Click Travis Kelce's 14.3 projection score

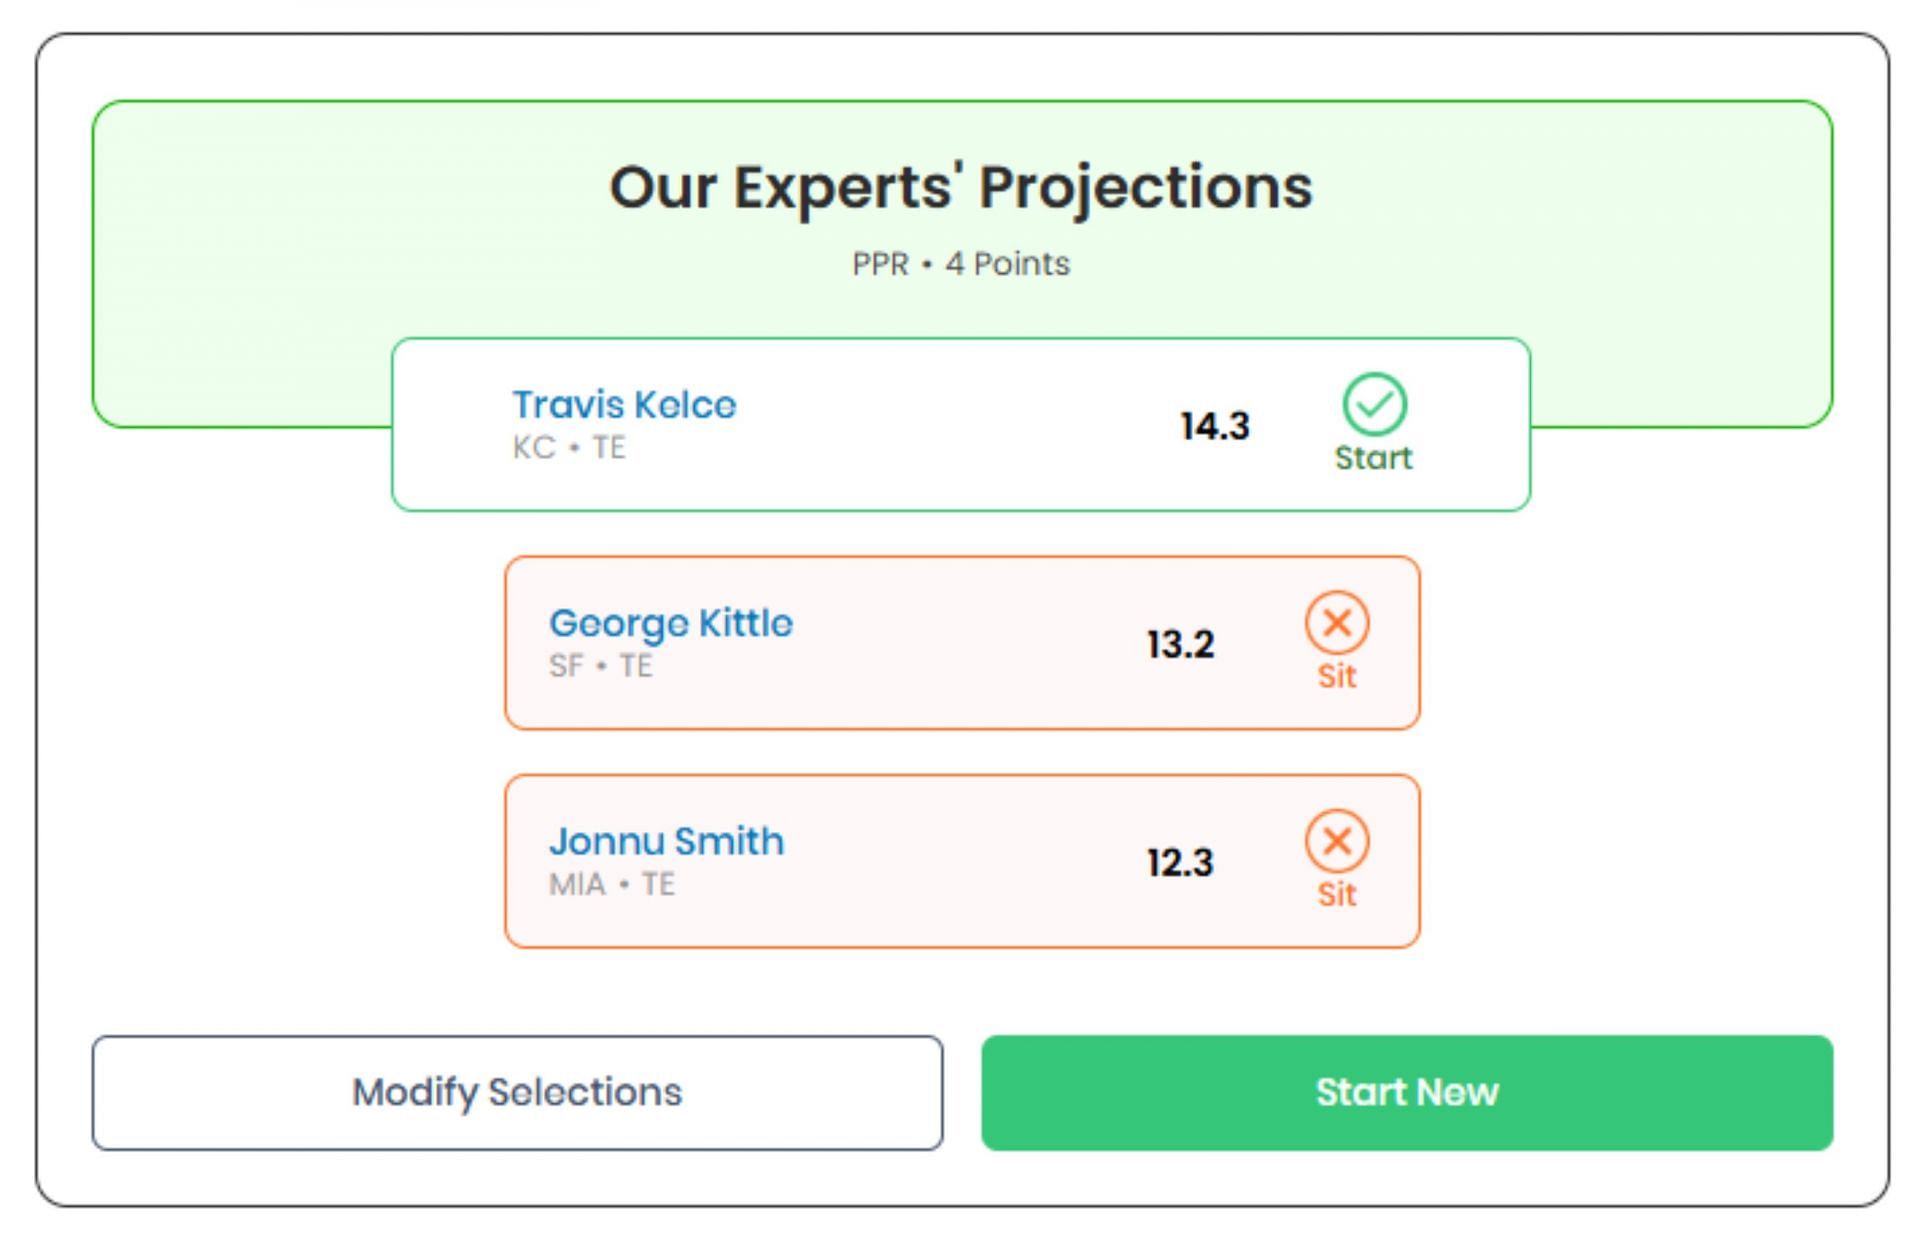[x=1214, y=426]
